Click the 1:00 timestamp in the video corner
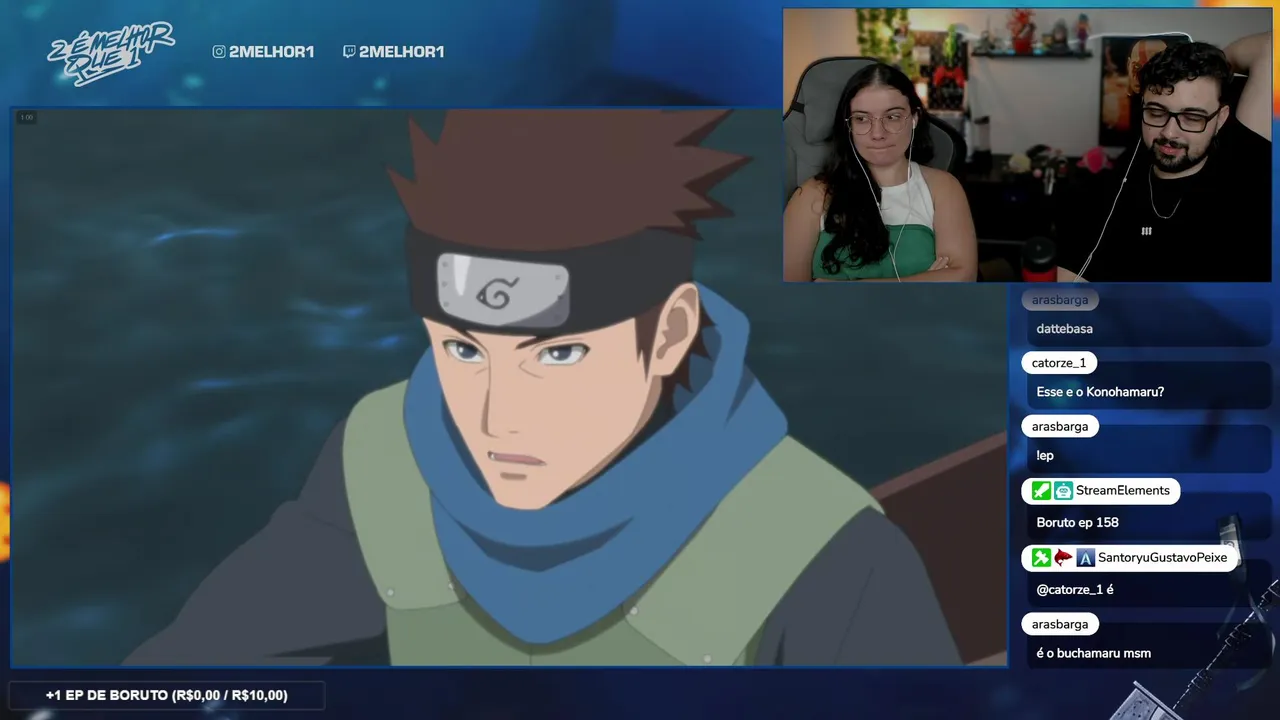Screen dimensions: 1280x720 coord(26,118)
